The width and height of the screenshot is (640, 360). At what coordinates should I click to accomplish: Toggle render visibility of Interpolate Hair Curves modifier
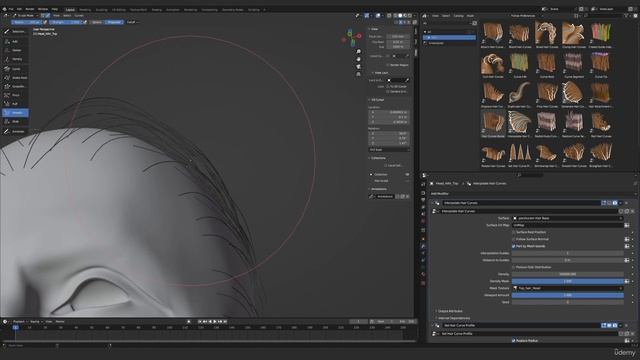(615, 203)
